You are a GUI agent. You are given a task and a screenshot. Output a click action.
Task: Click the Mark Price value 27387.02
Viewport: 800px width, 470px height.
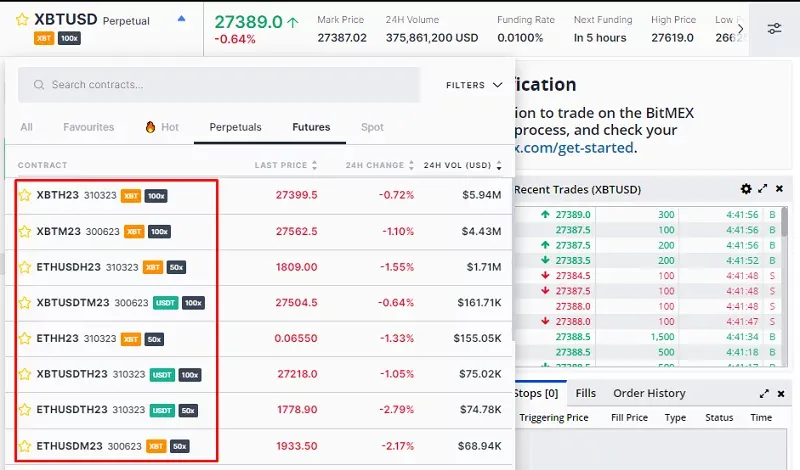click(342, 38)
